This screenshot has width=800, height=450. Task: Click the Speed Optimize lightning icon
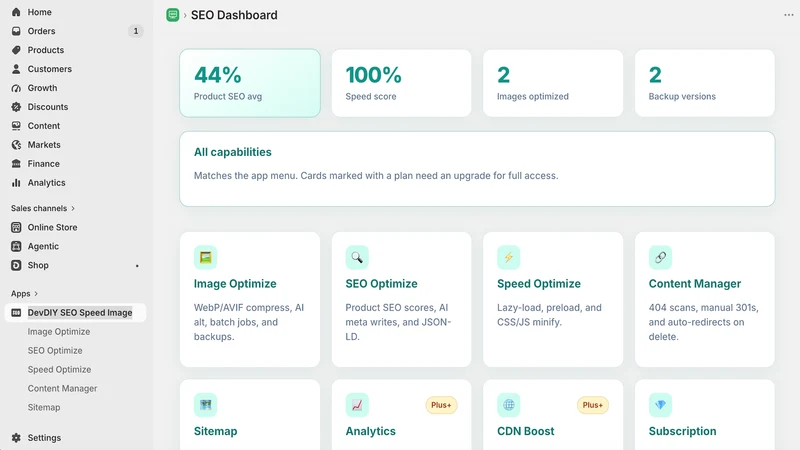click(x=509, y=257)
